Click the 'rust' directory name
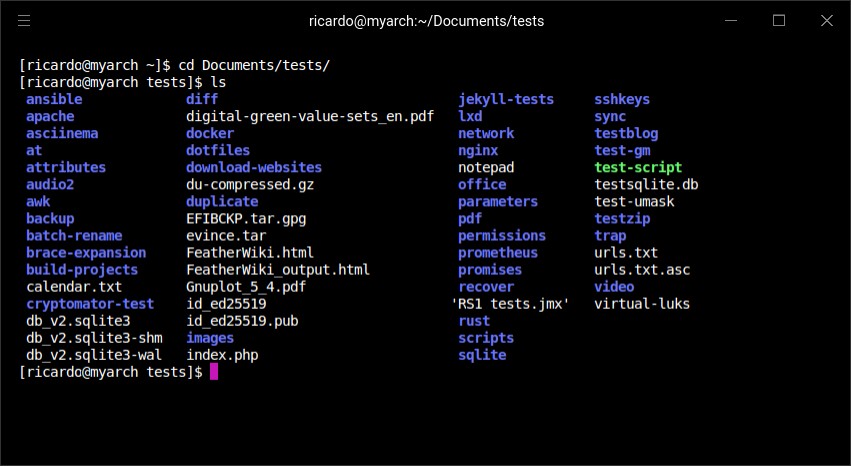Image resolution: width=851 pixels, height=466 pixels. (x=474, y=321)
